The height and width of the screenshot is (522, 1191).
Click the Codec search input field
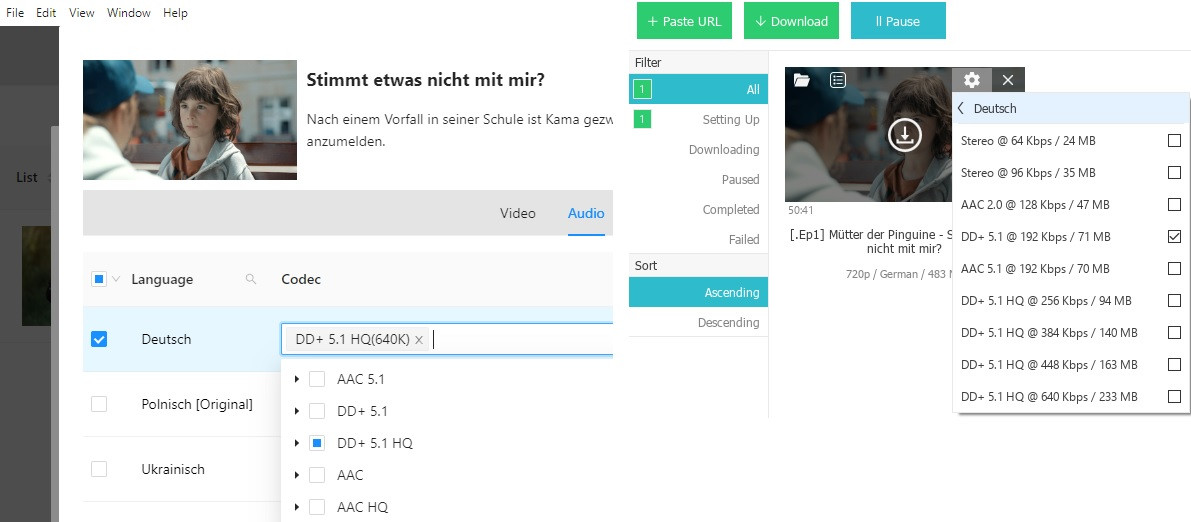pos(520,340)
